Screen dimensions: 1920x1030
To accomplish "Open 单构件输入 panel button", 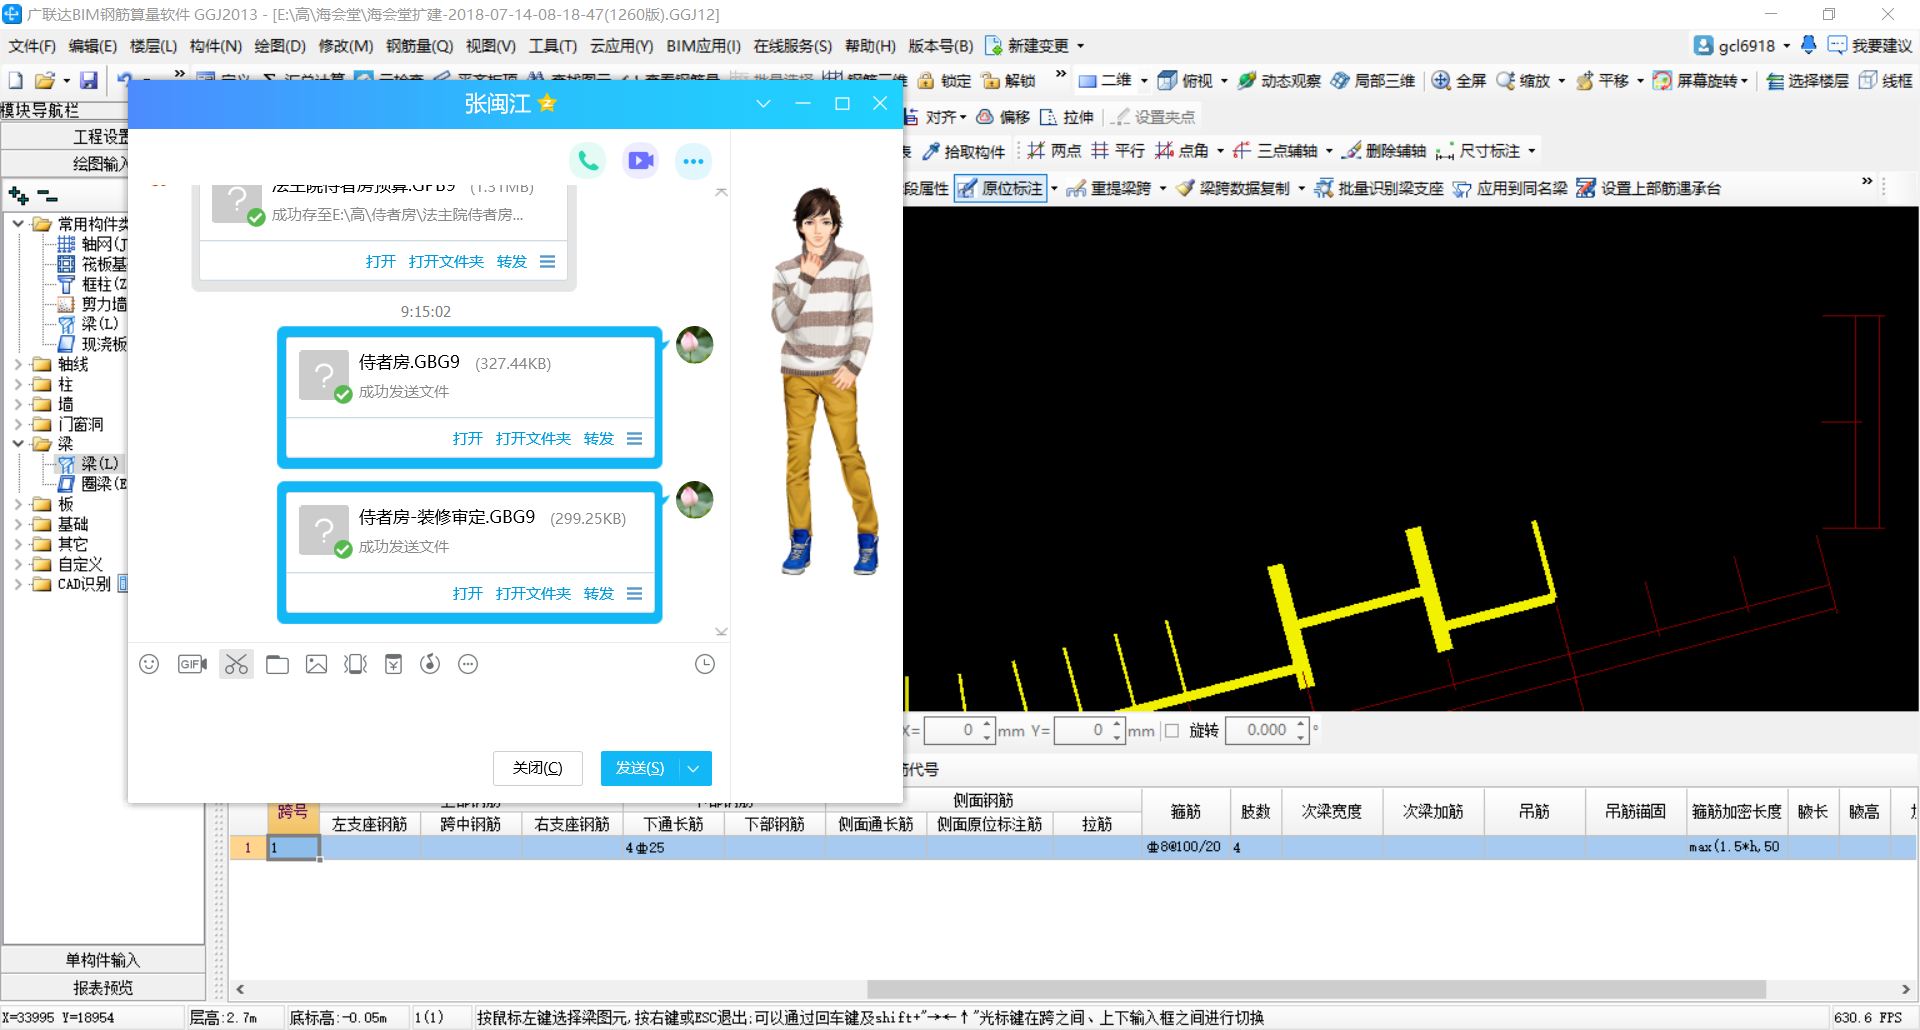I will click(103, 960).
